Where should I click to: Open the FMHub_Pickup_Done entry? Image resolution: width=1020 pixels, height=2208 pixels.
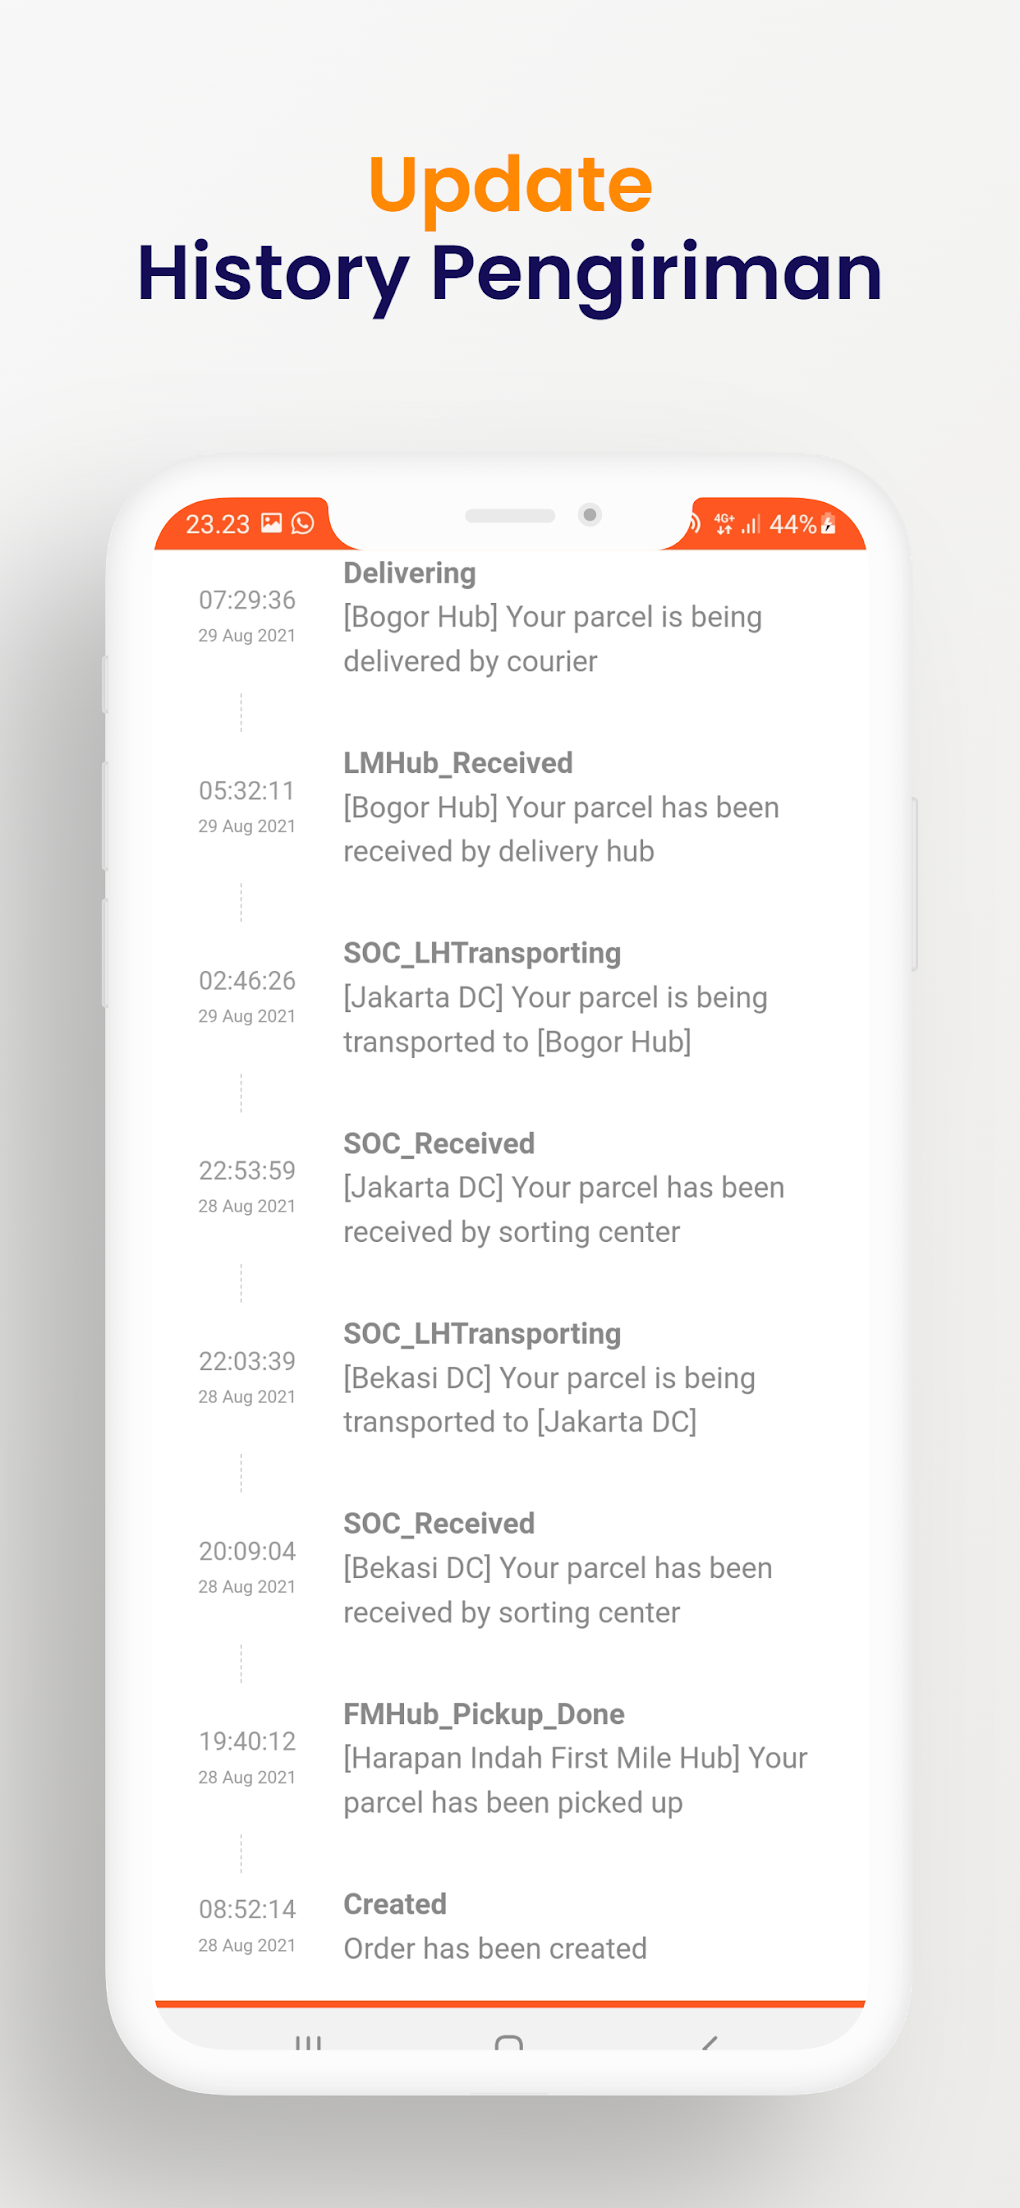(x=575, y=1758)
